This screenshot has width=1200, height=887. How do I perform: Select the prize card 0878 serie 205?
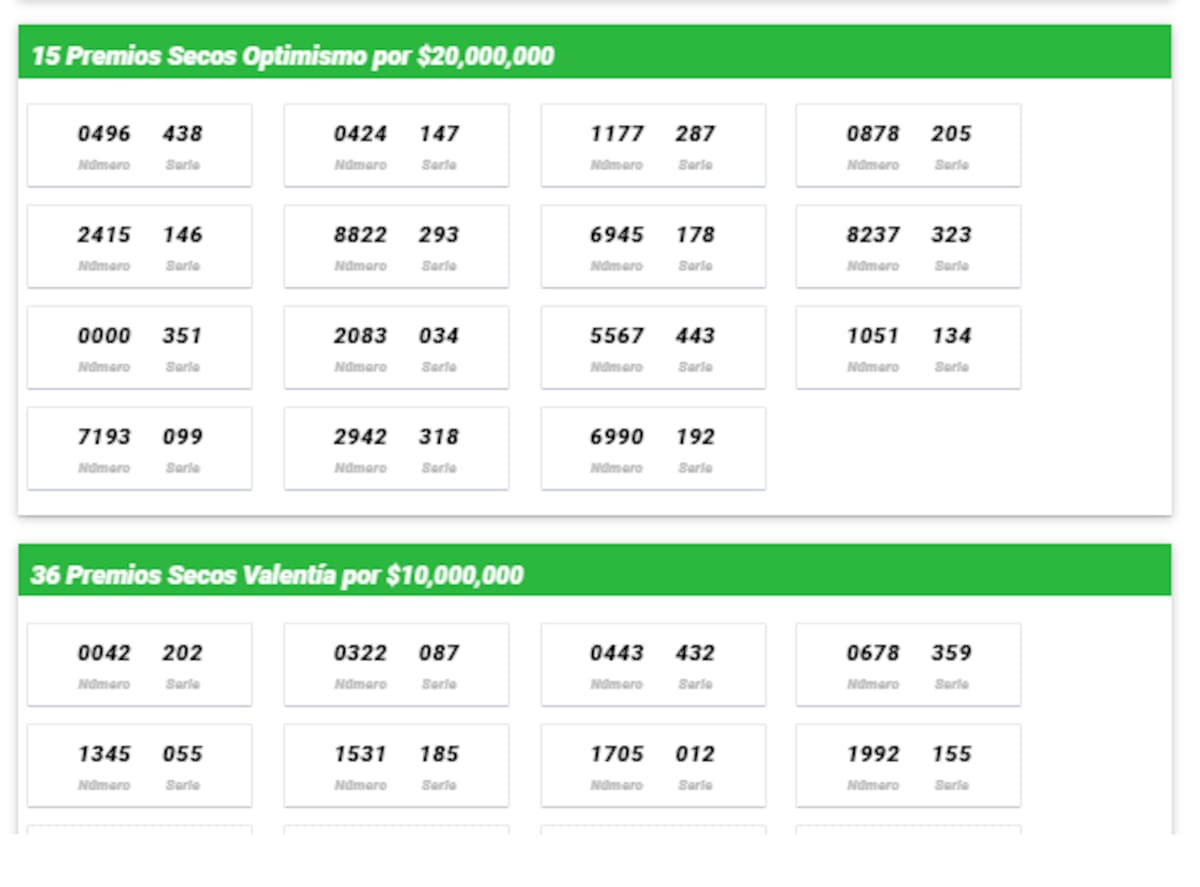(x=908, y=146)
